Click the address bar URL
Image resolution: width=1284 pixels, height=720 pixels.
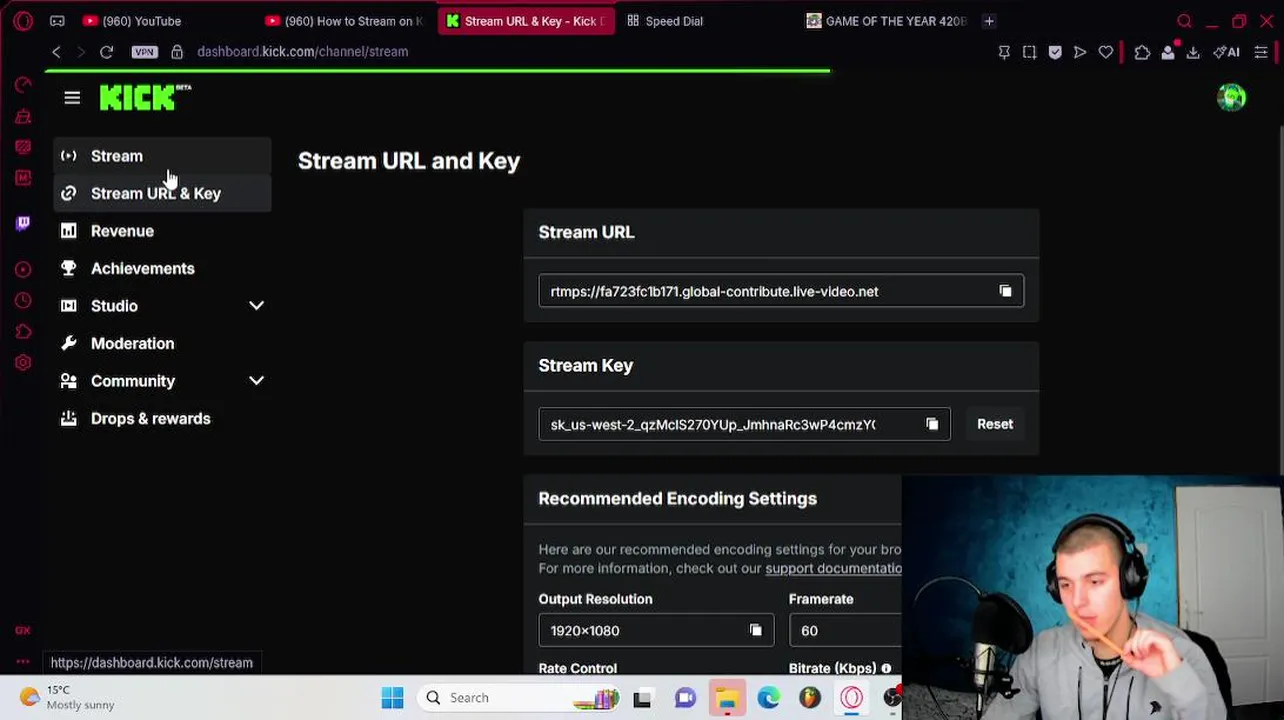[x=302, y=52]
